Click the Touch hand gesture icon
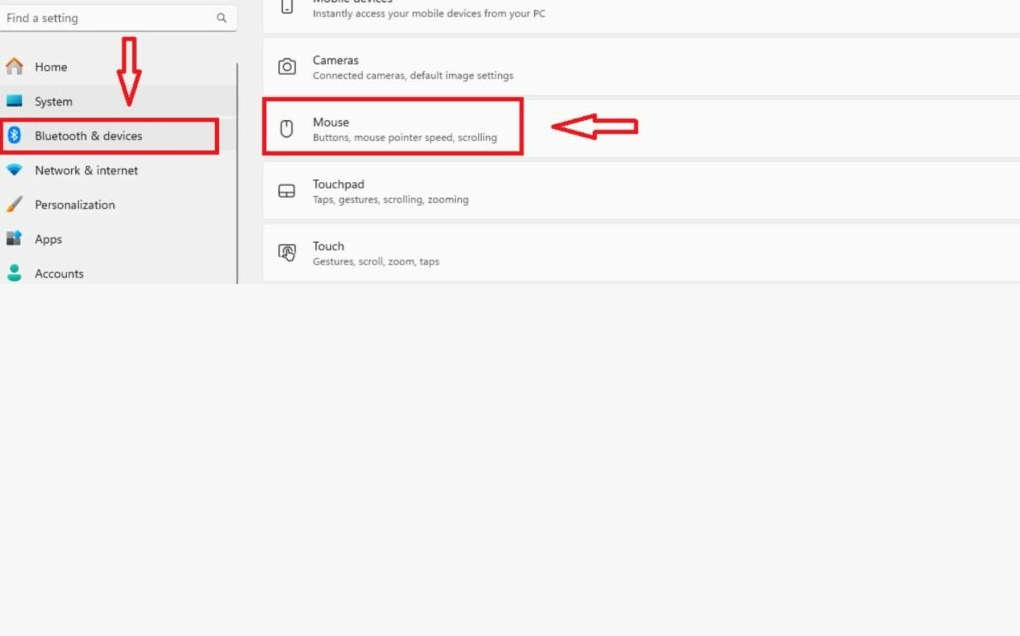The width and height of the screenshot is (1020, 636). tap(287, 253)
